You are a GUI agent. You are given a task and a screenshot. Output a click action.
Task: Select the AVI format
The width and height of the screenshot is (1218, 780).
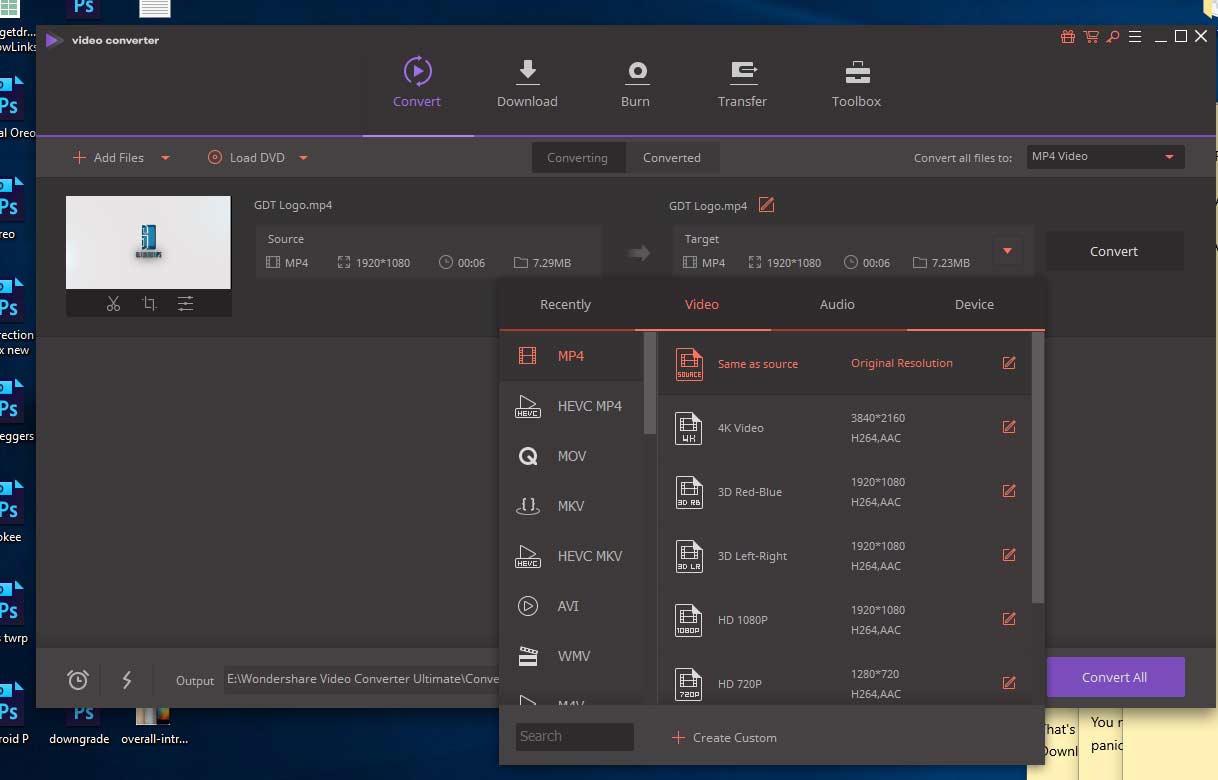click(x=572, y=606)
